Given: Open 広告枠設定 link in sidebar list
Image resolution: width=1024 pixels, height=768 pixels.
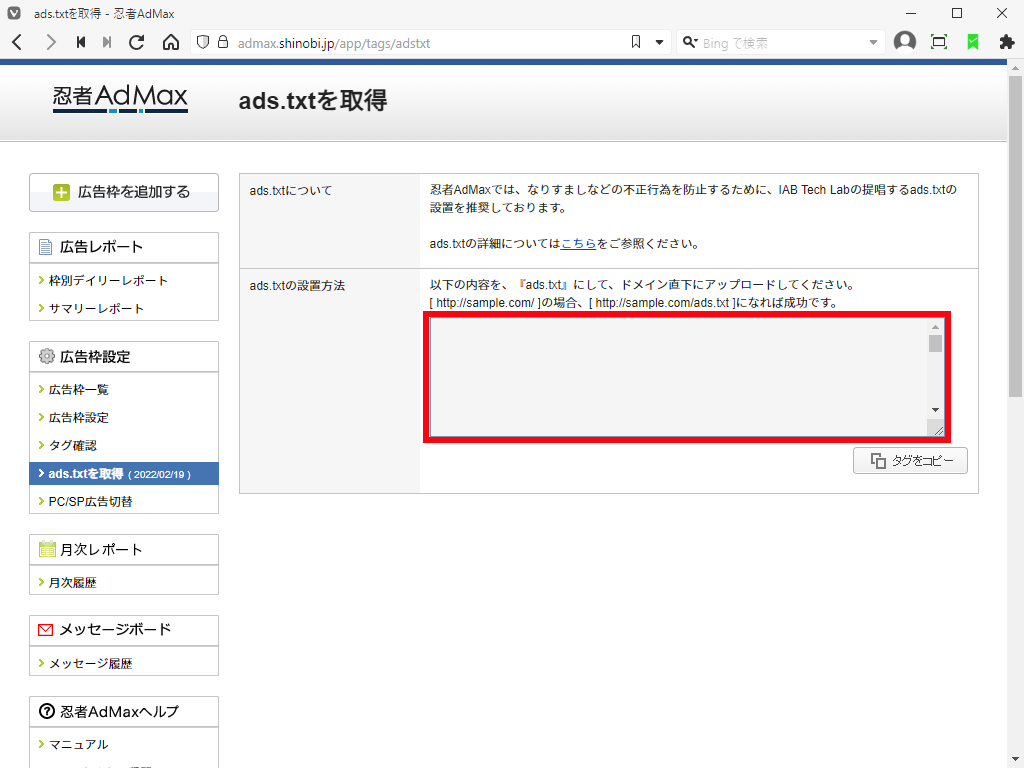Looking at the screenshot, I should pos(78,418).
